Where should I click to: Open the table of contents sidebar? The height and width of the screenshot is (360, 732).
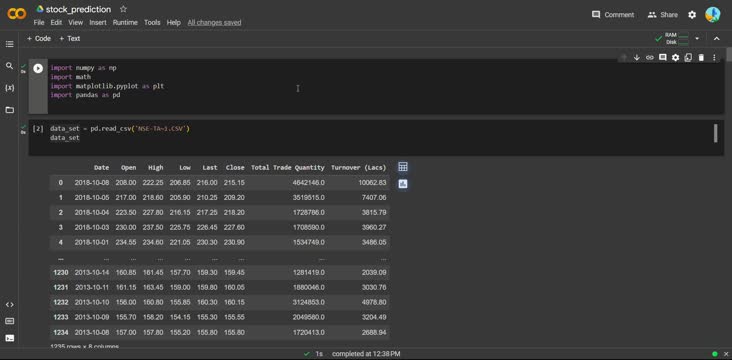pyautogui.click(x=9, y=44)
